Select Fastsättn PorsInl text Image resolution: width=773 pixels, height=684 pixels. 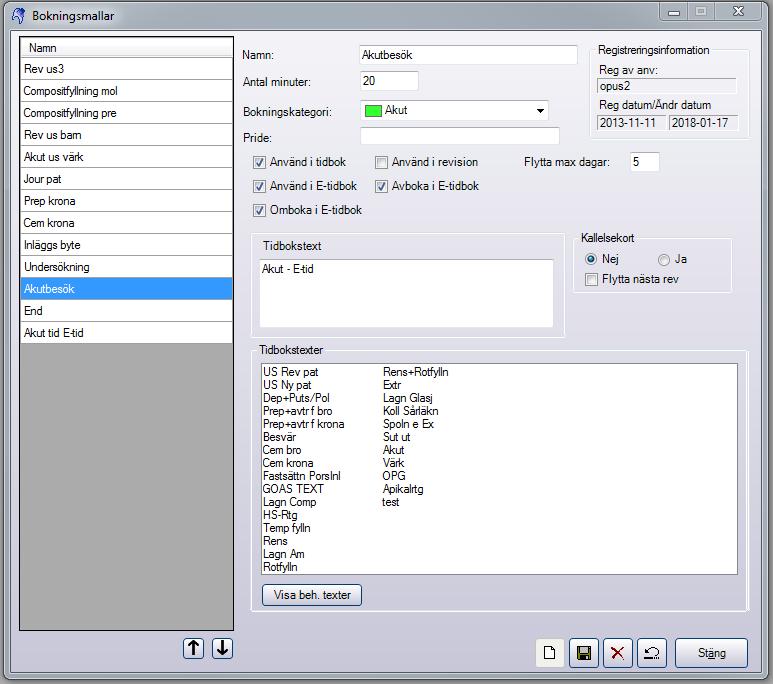pos(302,476)
